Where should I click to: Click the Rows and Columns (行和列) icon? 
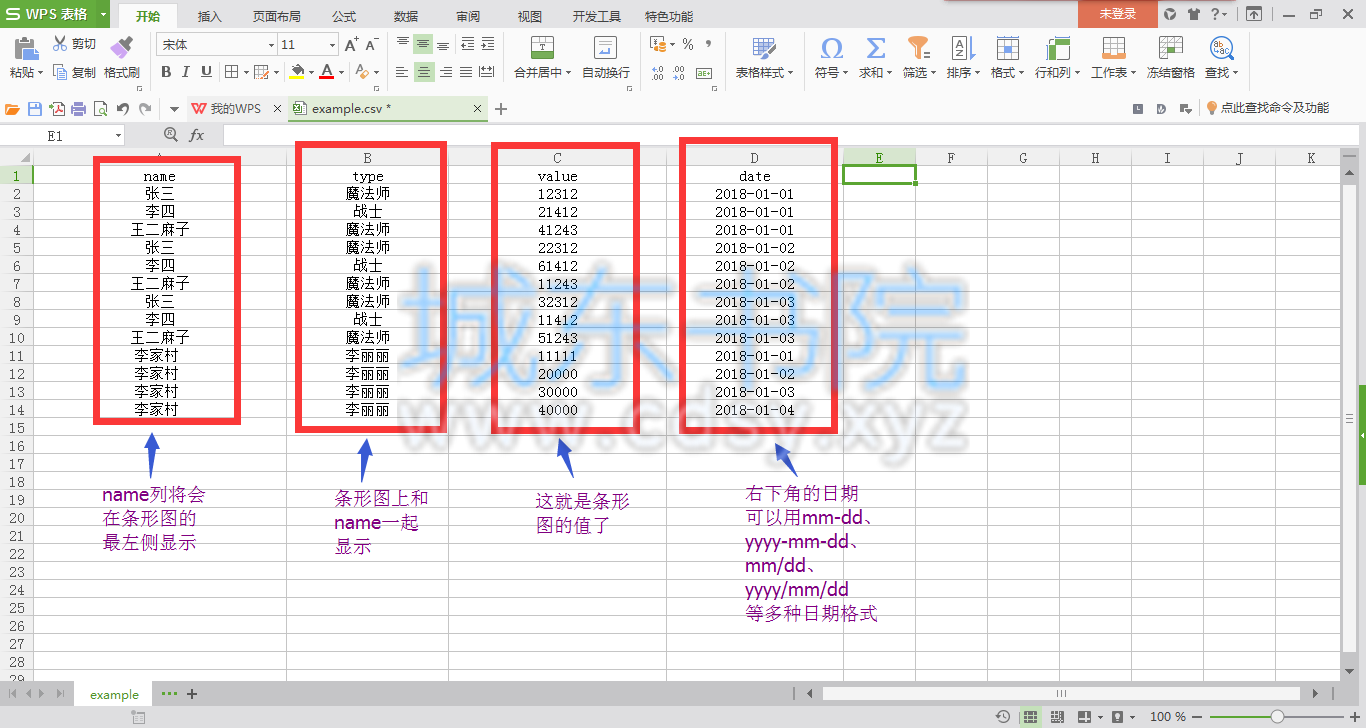point(1058,48)
